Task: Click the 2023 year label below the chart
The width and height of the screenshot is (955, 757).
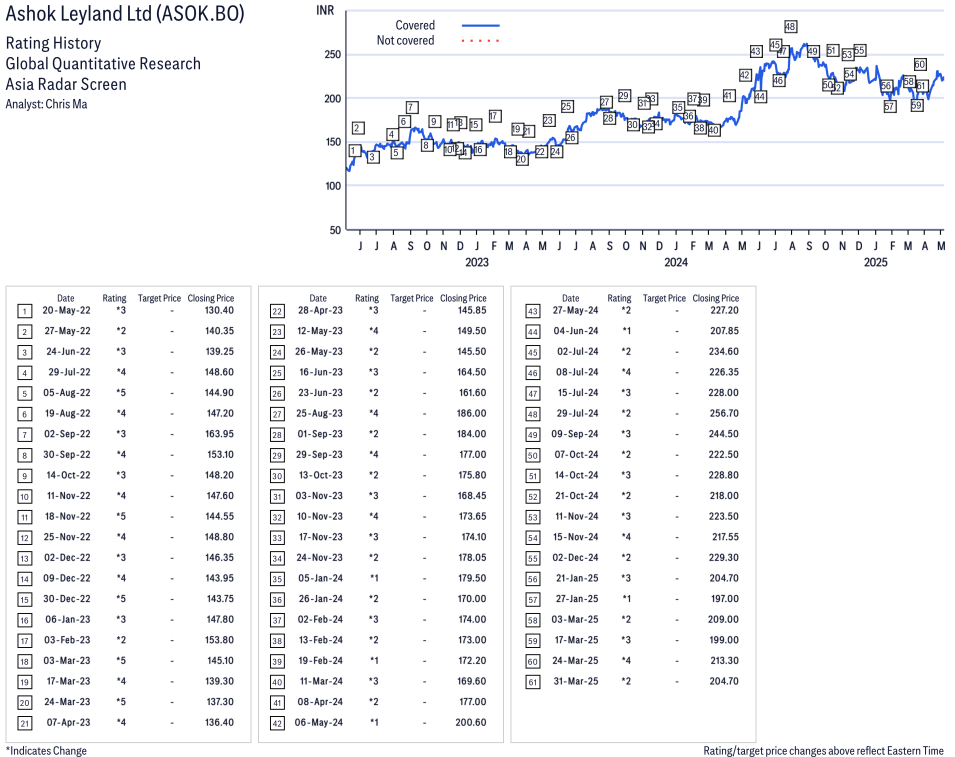Action: (x=477, y=262)
